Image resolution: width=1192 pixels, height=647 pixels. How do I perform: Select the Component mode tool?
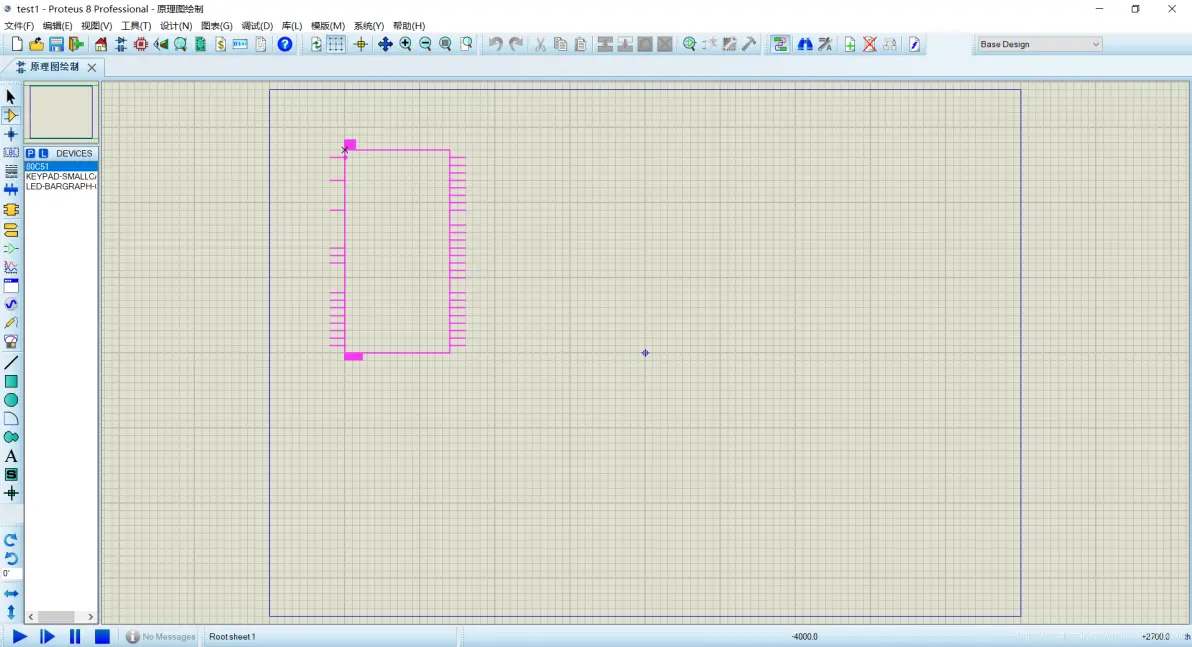[x=11, y=115]
